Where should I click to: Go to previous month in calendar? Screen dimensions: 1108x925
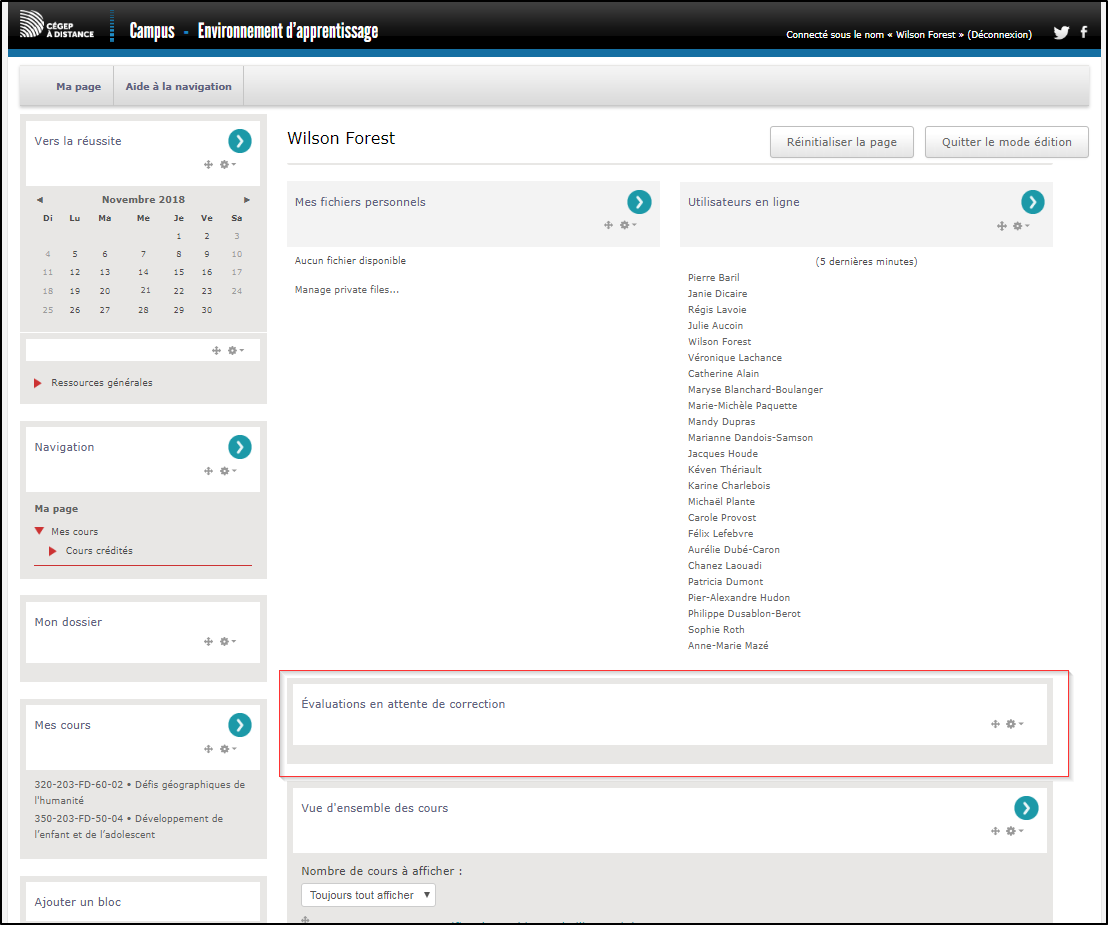pos(39,200)
